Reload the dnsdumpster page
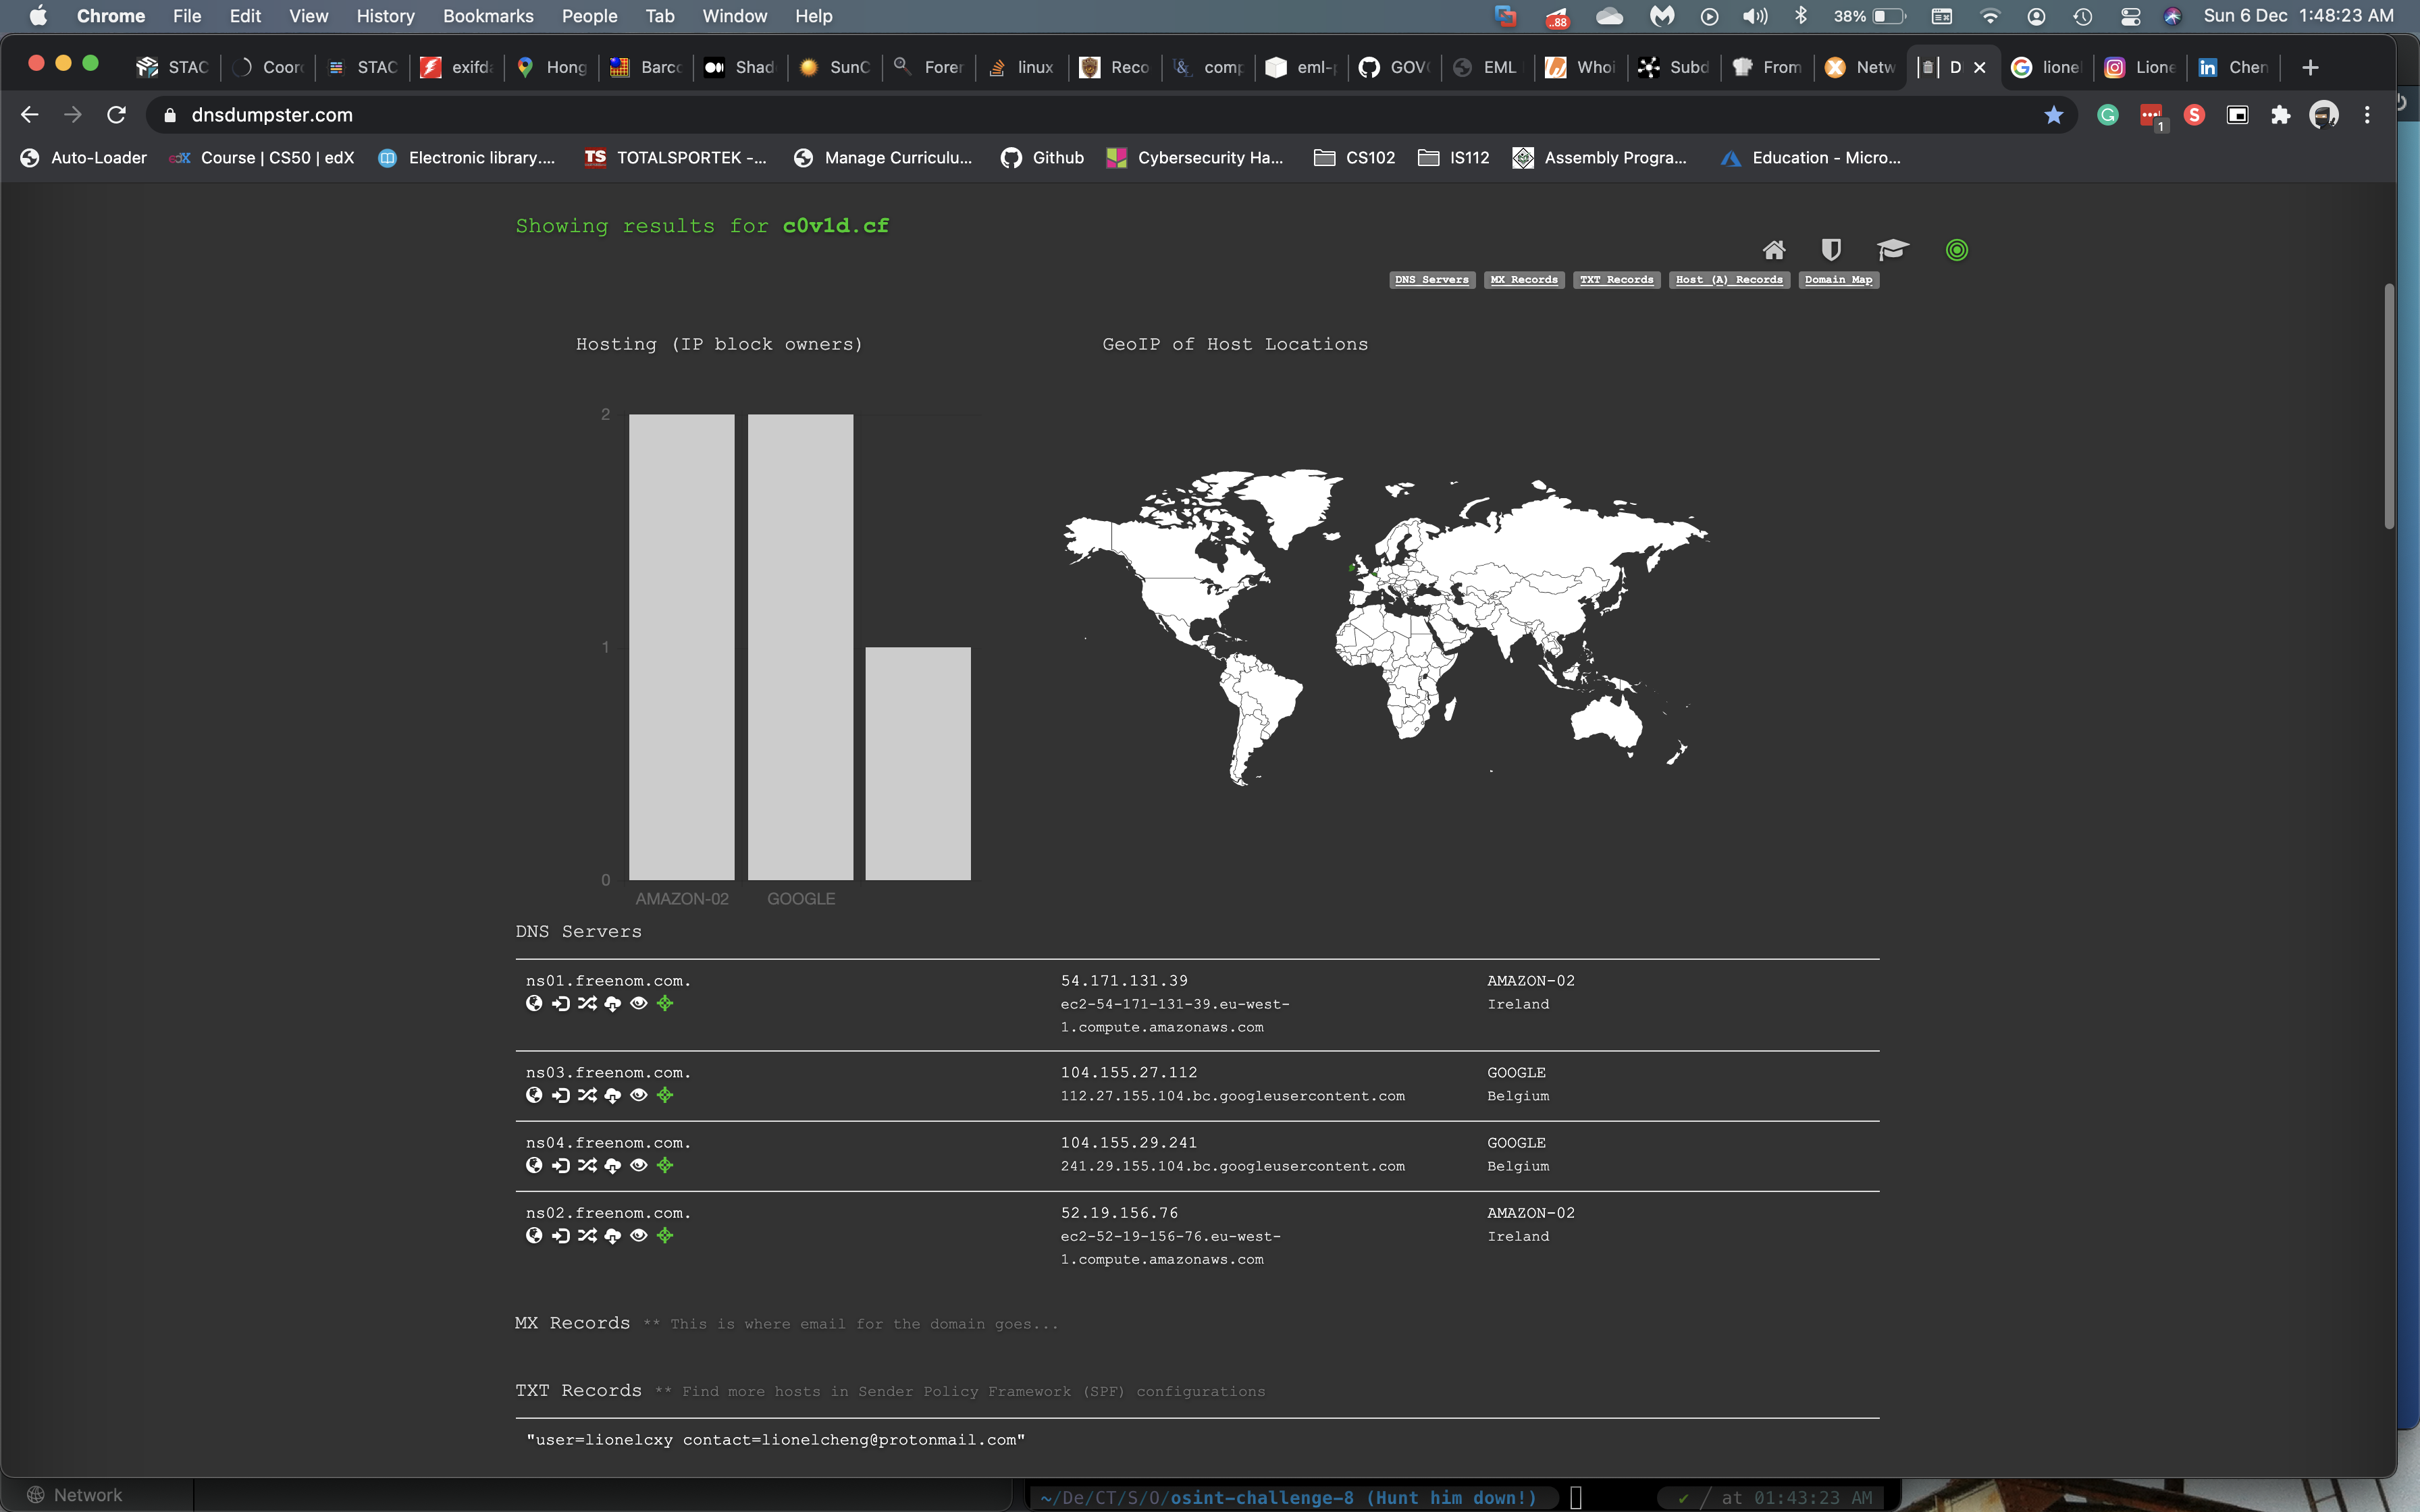Viewport: 2420px width, 1512px height. click(116, 115)
